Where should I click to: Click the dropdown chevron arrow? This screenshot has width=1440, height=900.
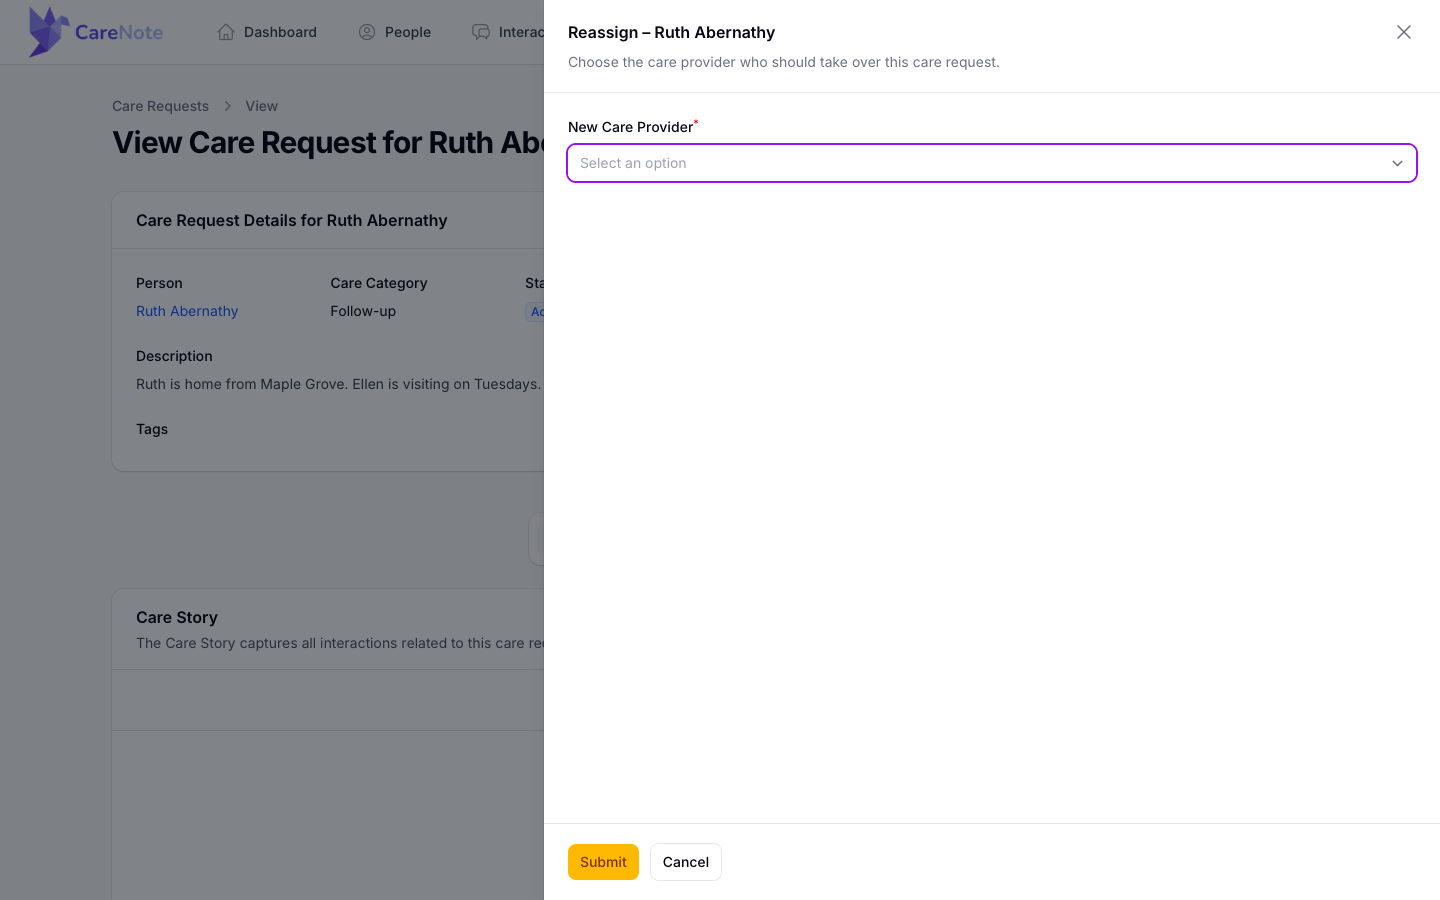click(1397, 163)
